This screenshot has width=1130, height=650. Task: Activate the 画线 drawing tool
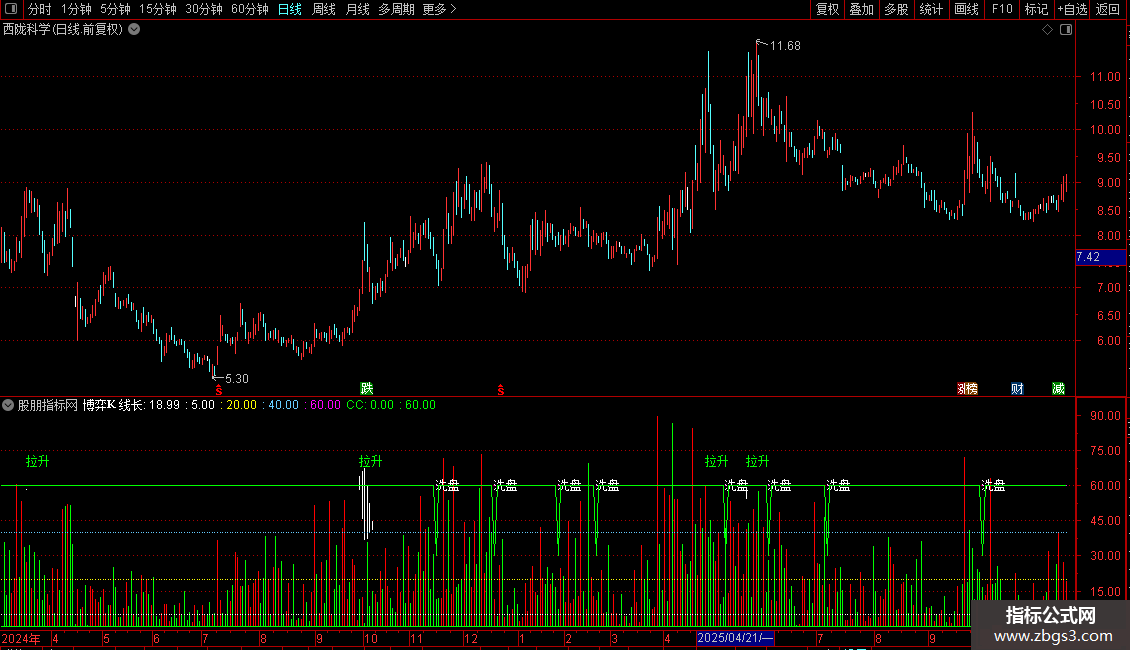click(x=966, y=9)
